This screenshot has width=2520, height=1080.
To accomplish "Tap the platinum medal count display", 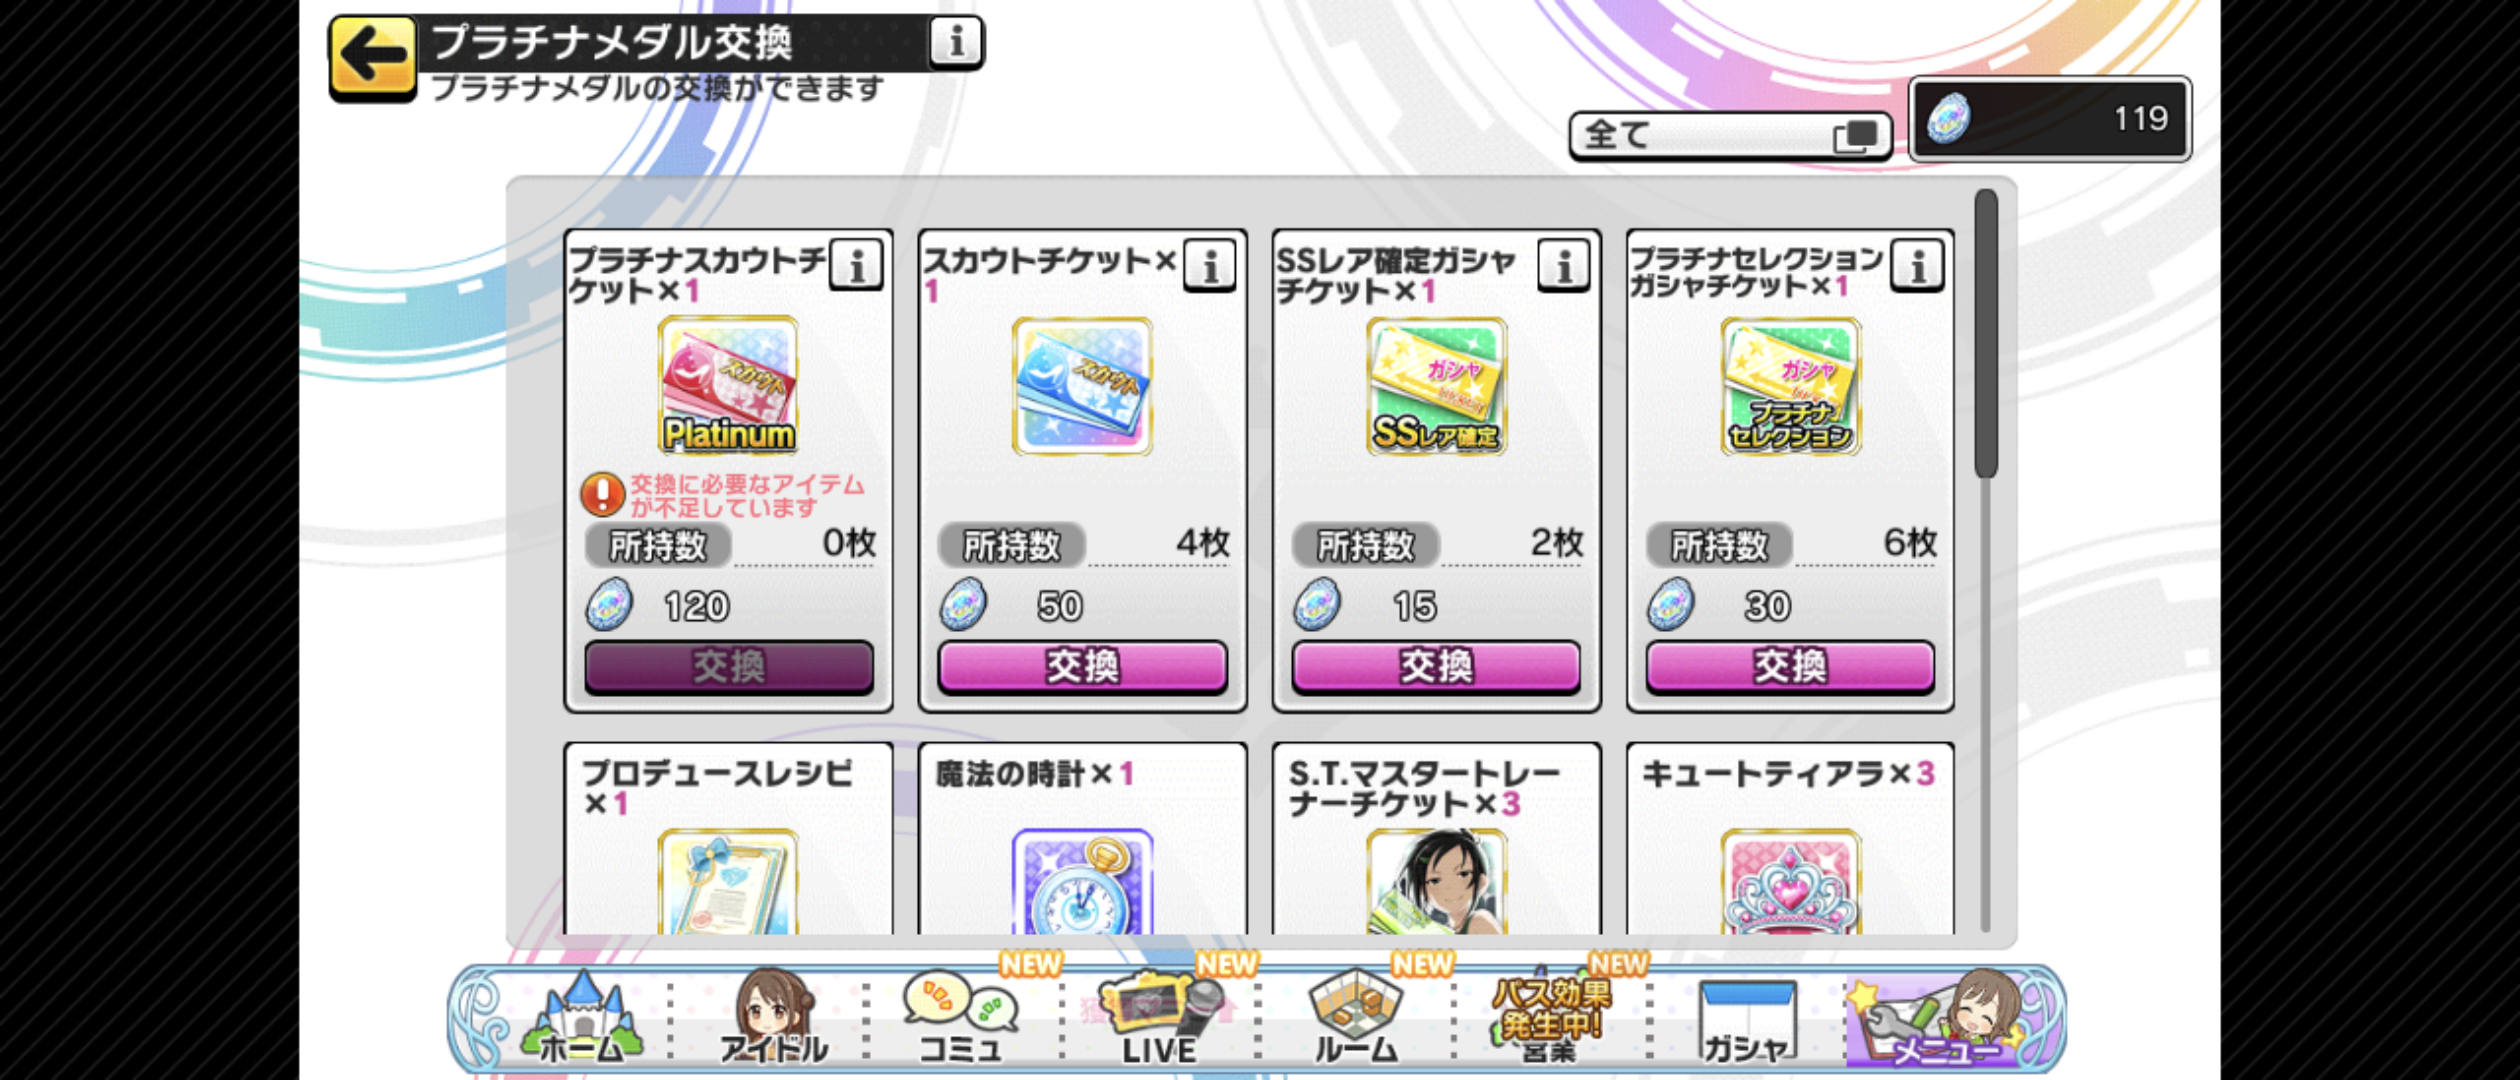I will point(2050,119).
